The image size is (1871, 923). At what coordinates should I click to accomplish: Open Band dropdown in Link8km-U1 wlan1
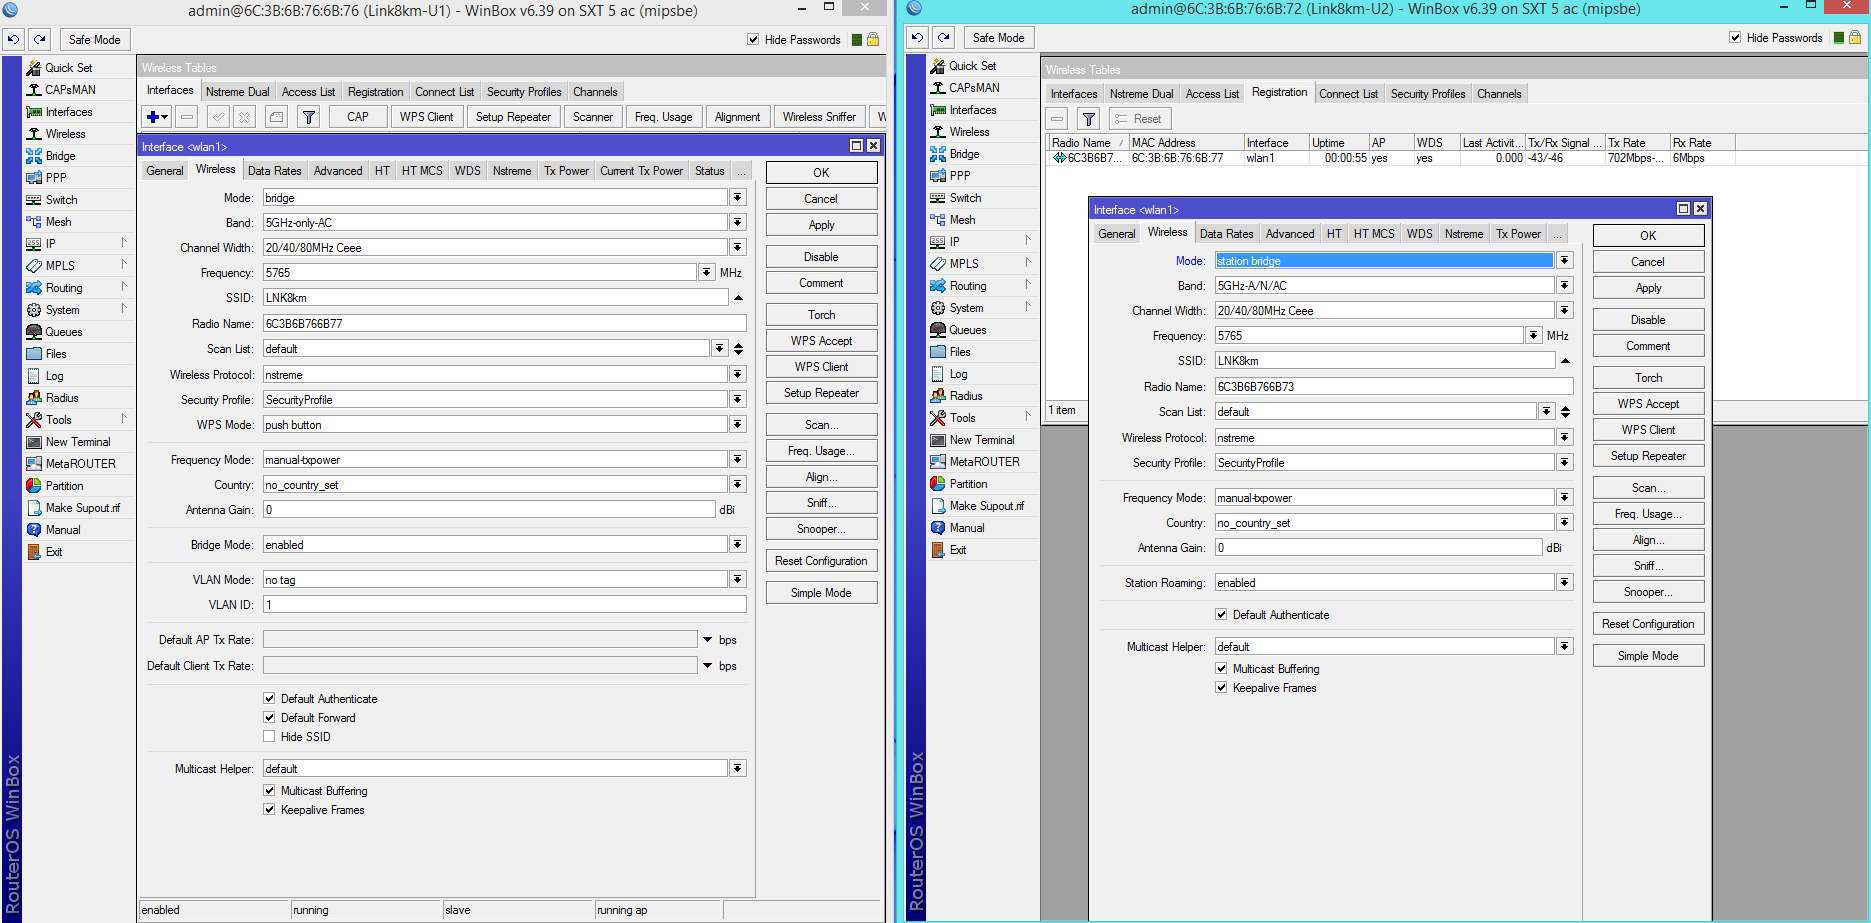[x=738, y=223]
